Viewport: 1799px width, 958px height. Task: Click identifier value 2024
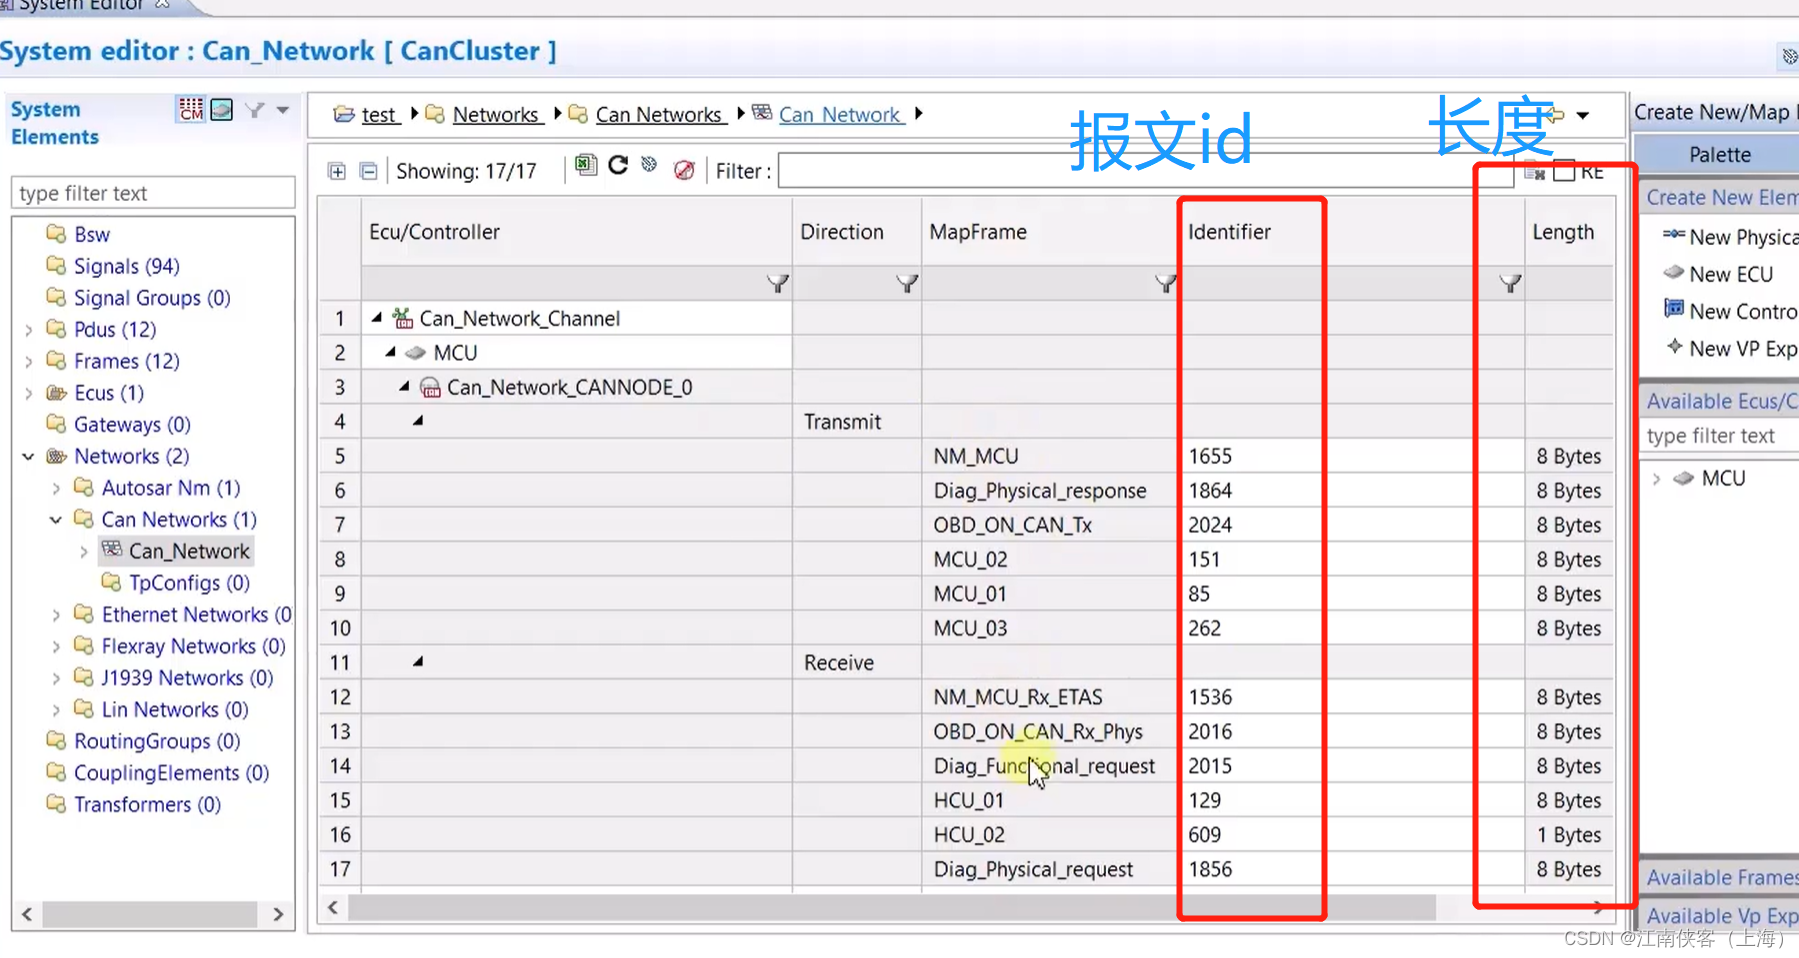coord(1210,525)
